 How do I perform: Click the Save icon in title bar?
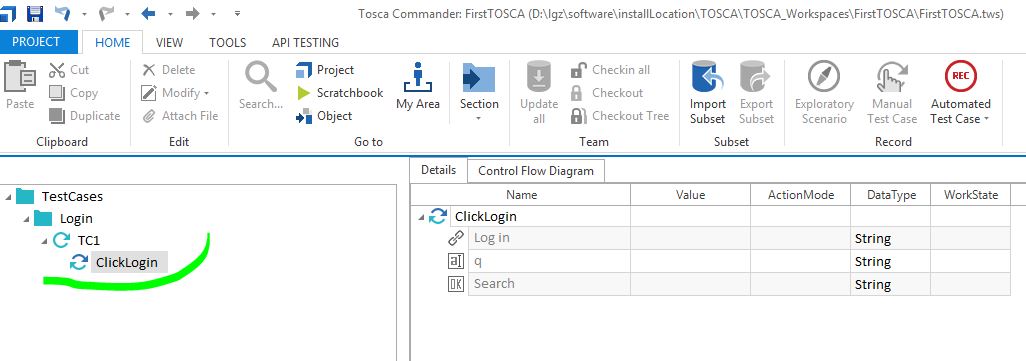[x=35, y=13]
